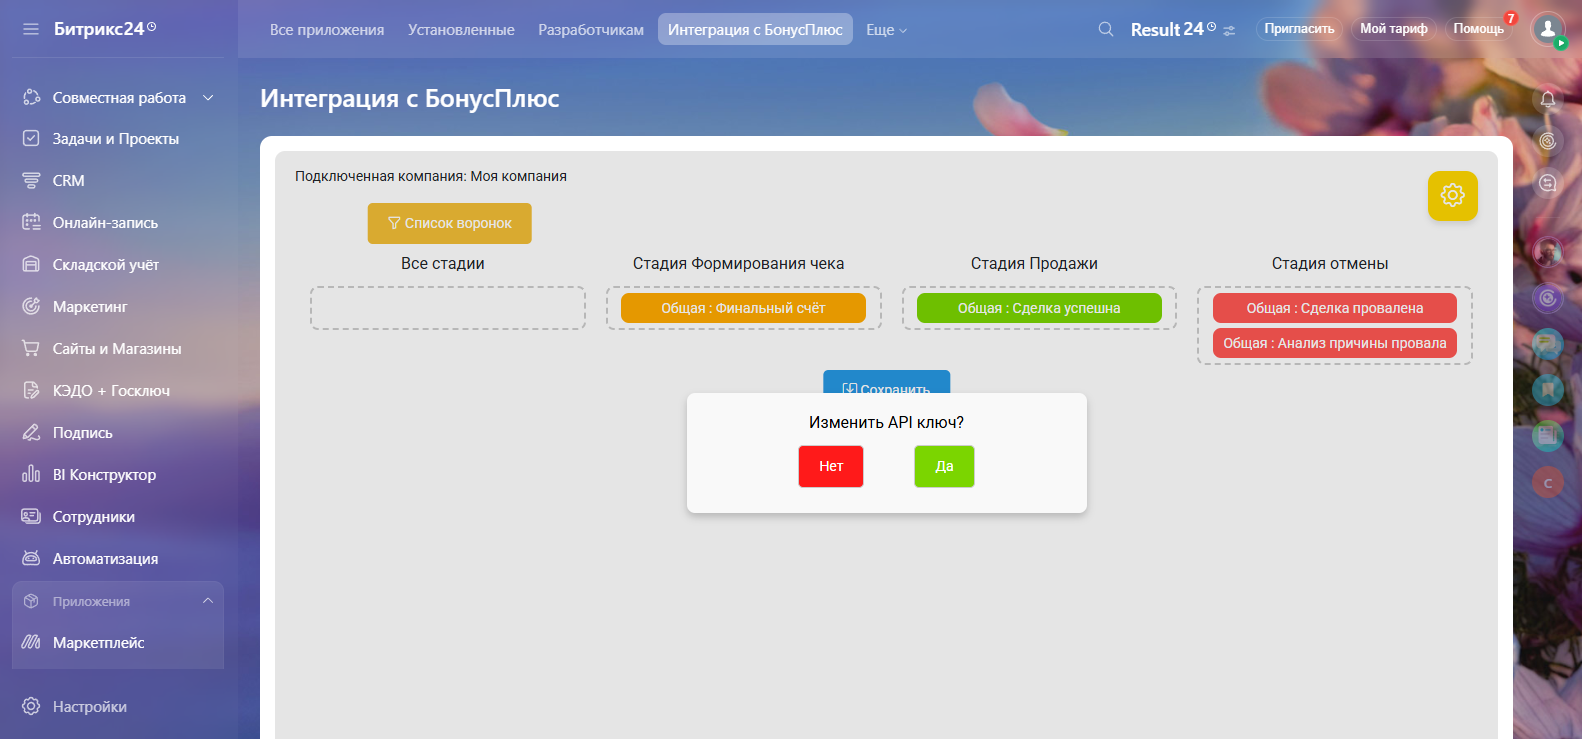
Task: Open the bookmark avatar in right panel
Action: point(1548,390)
